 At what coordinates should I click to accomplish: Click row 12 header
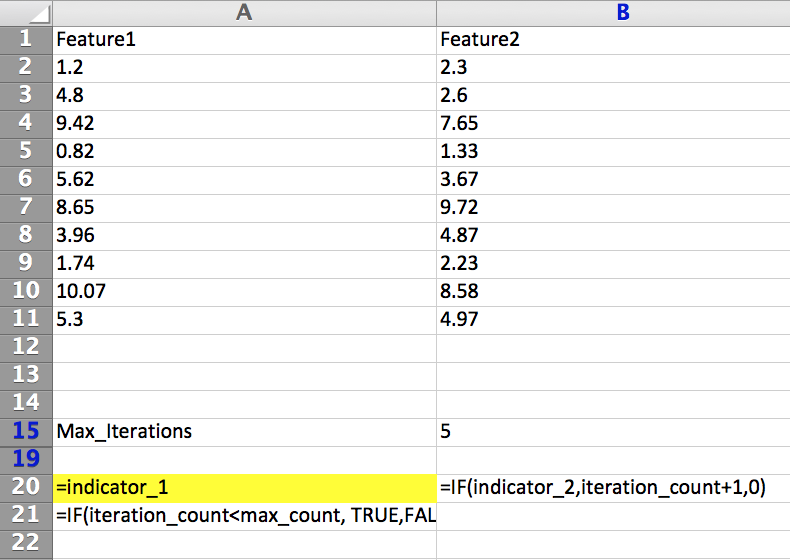click(25, 347)
